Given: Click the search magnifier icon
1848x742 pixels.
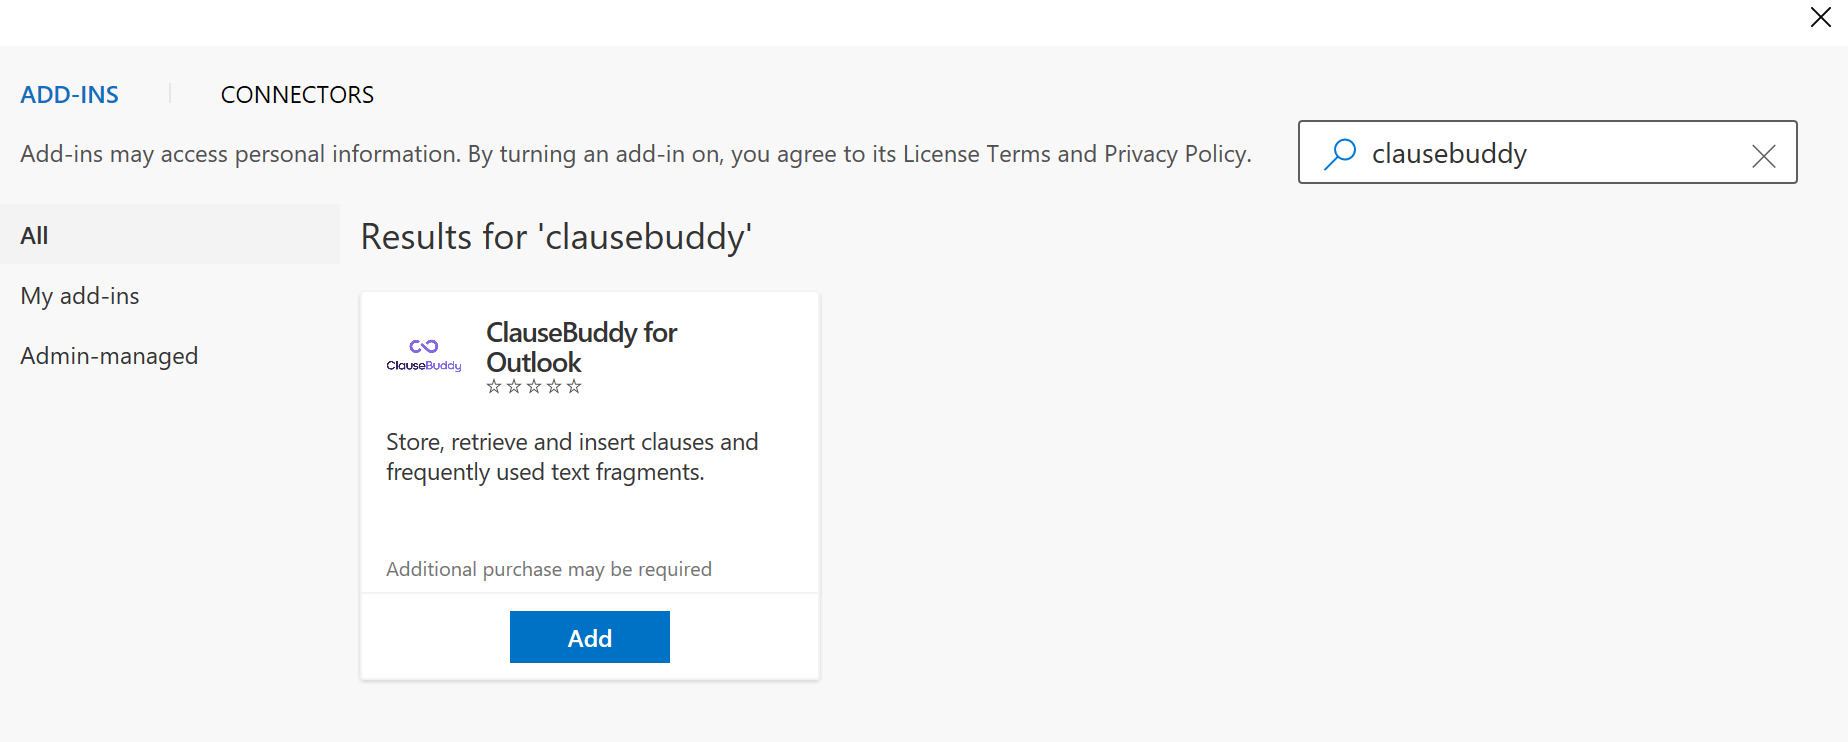Looking at the screenshot, I should (1340, 153).
